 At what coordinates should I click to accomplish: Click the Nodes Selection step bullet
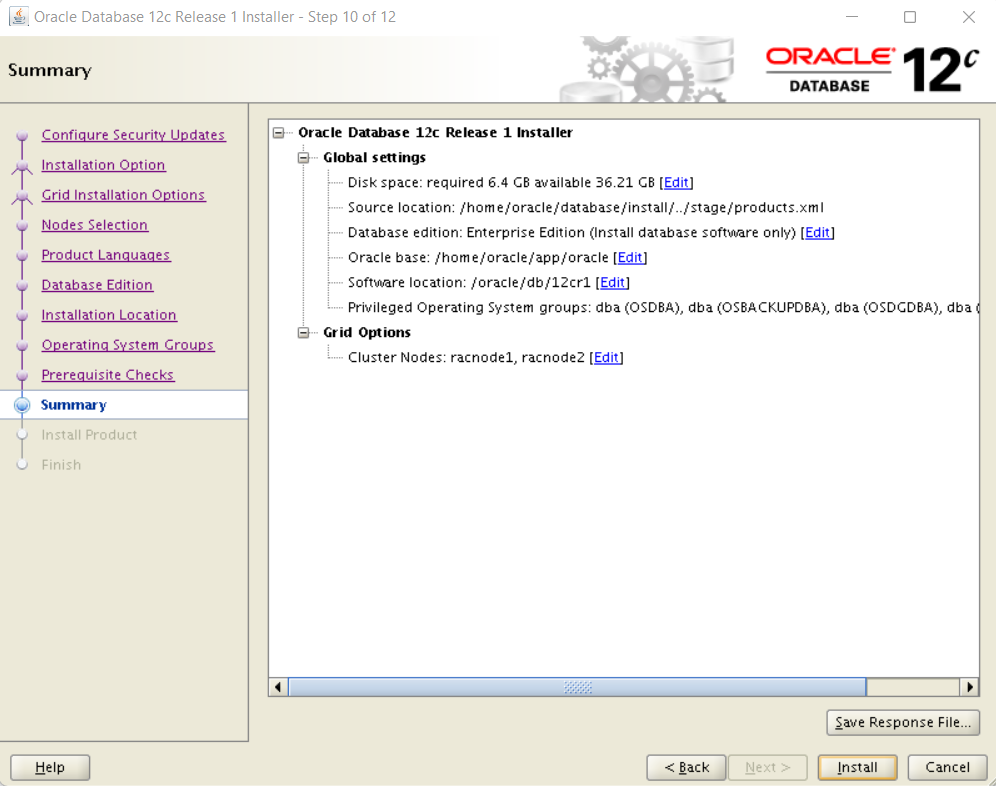pyautogui.click(x=22, y=225)
